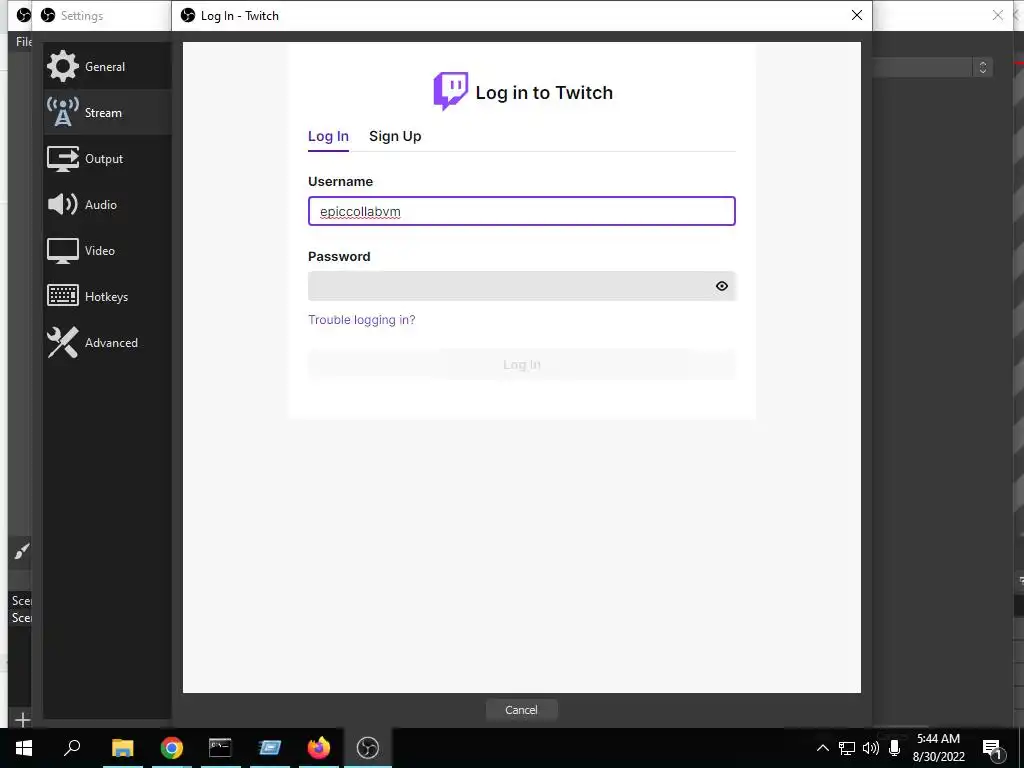Open the volume tray icon
Image resolution: width=1024 pixels, height=768 pixels.
(871, 748)
